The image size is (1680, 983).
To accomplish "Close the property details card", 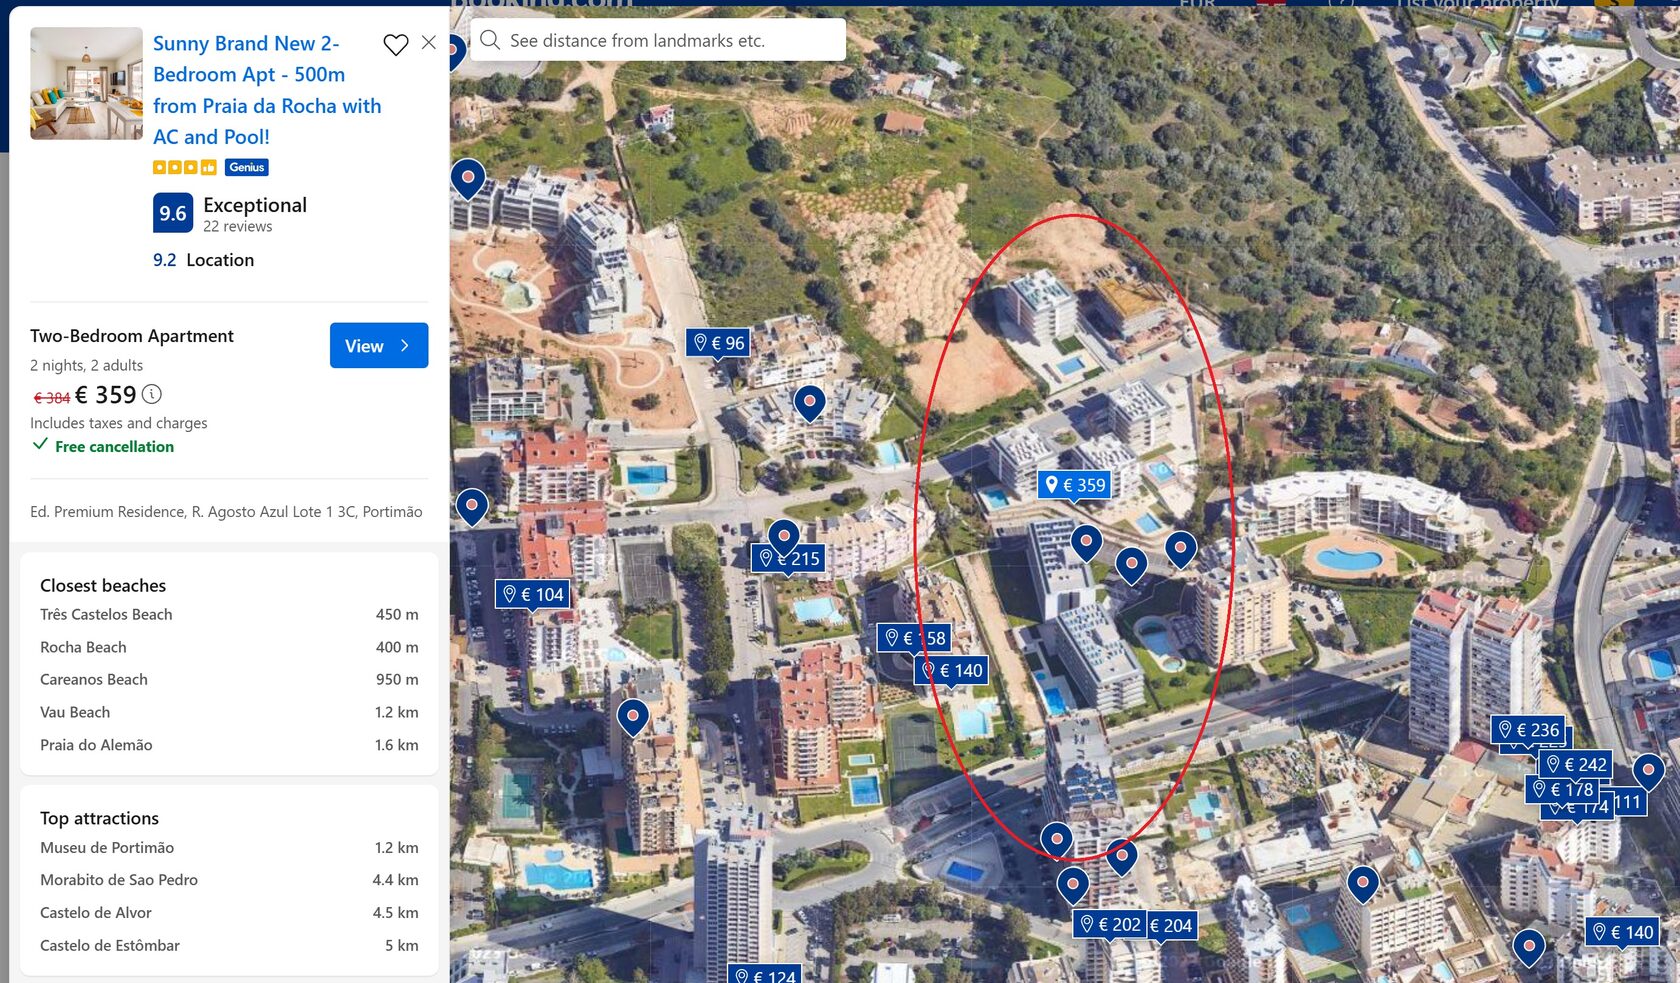I will [x=429, y=43].
